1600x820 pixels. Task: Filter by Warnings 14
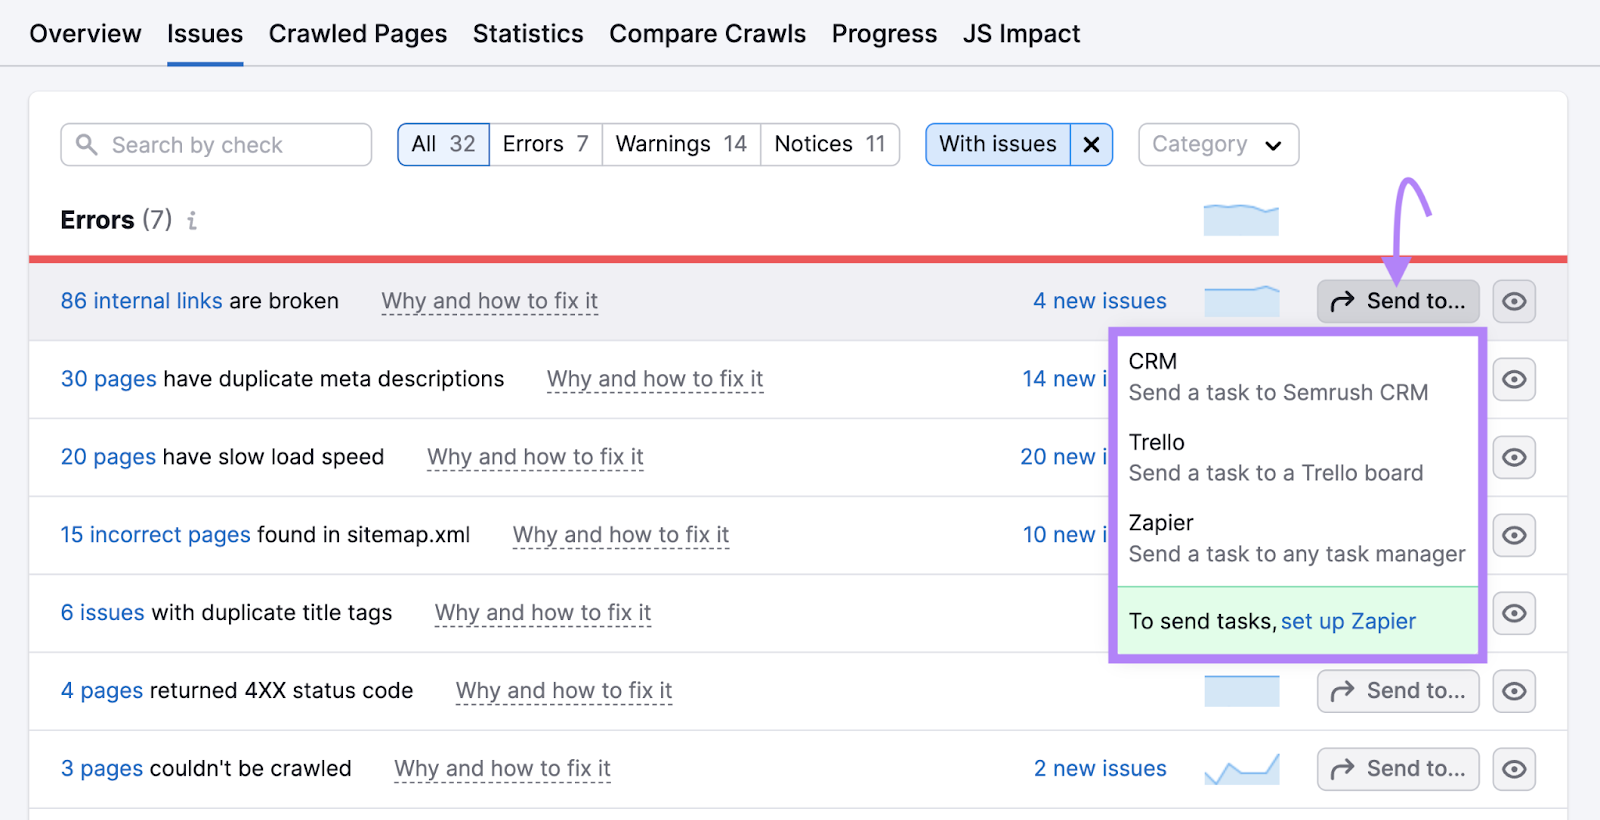pyautogui.click(x=681, y=144)
